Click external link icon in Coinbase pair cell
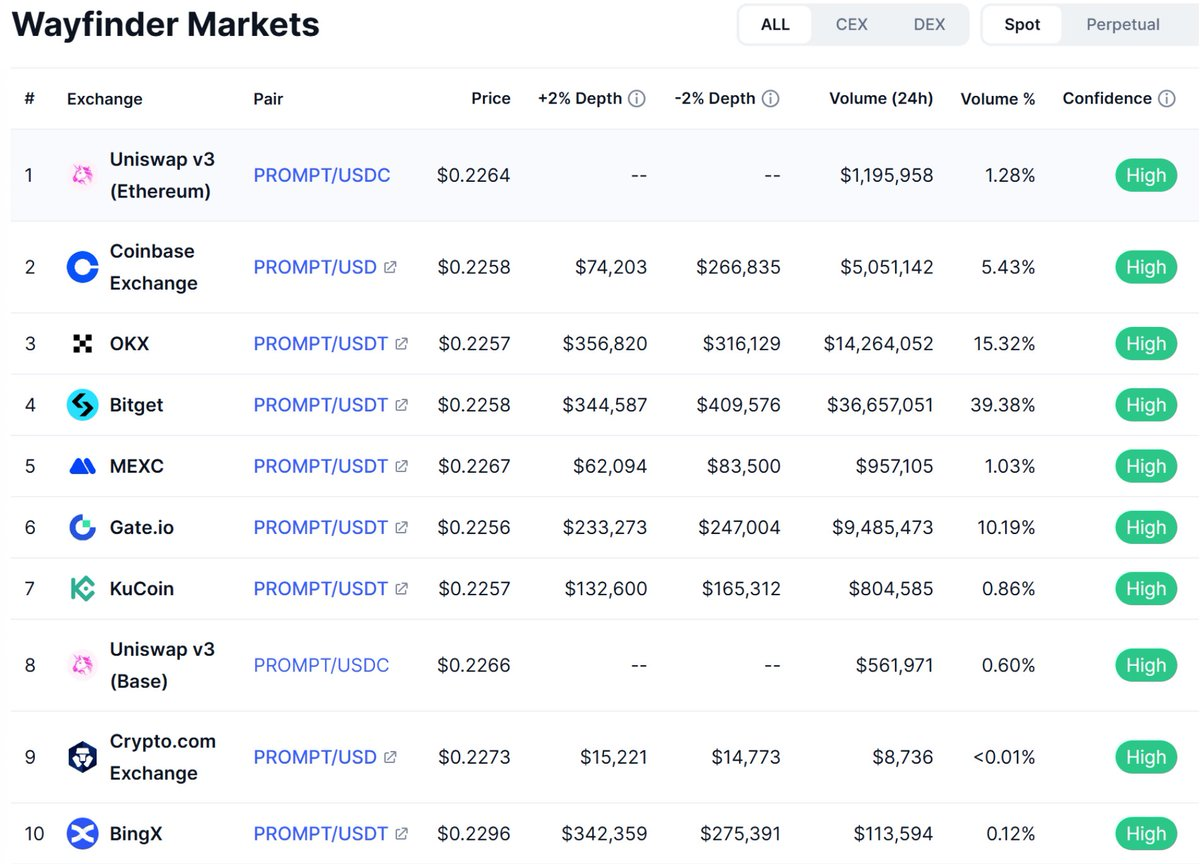Viewport: 1200px width, 864px height. 391,267
